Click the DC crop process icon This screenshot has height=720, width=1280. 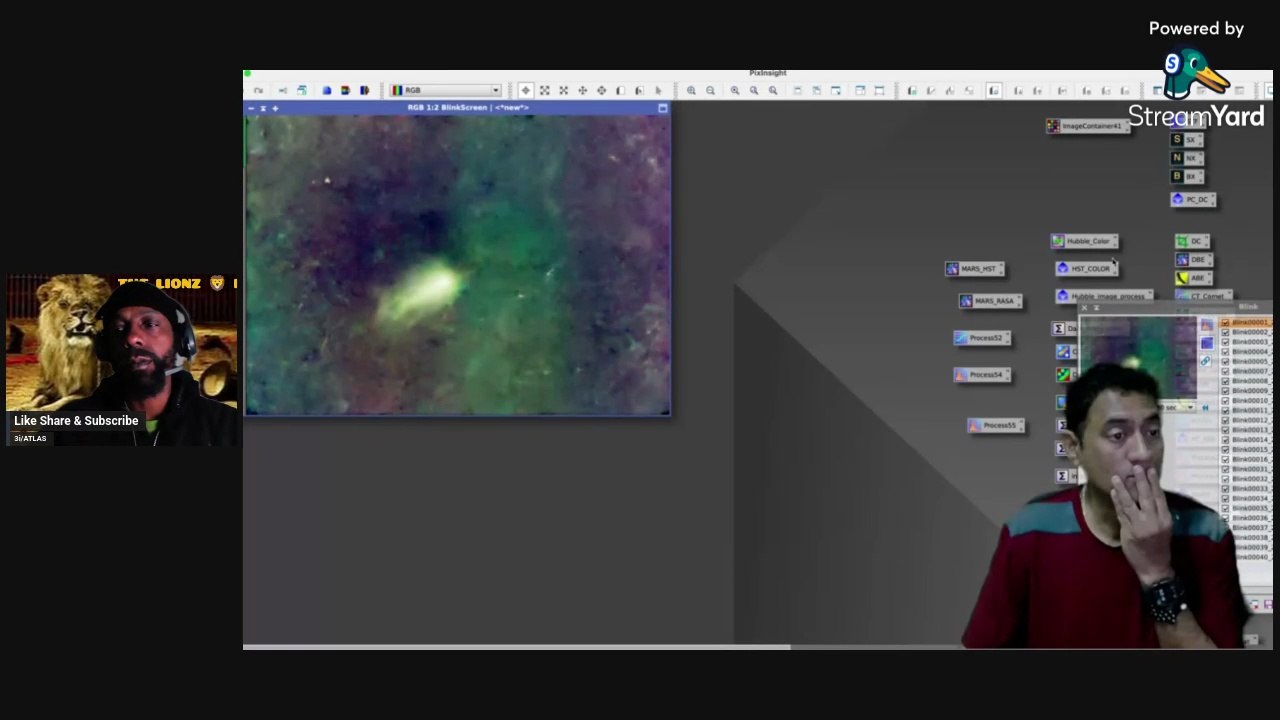(1192, 241)
